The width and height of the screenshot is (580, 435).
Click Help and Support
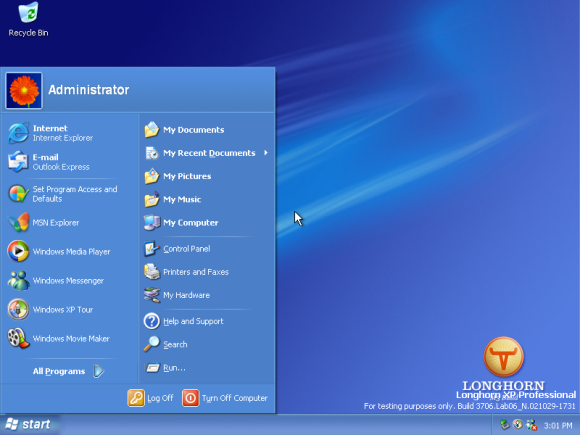click(x=207, y=321)
